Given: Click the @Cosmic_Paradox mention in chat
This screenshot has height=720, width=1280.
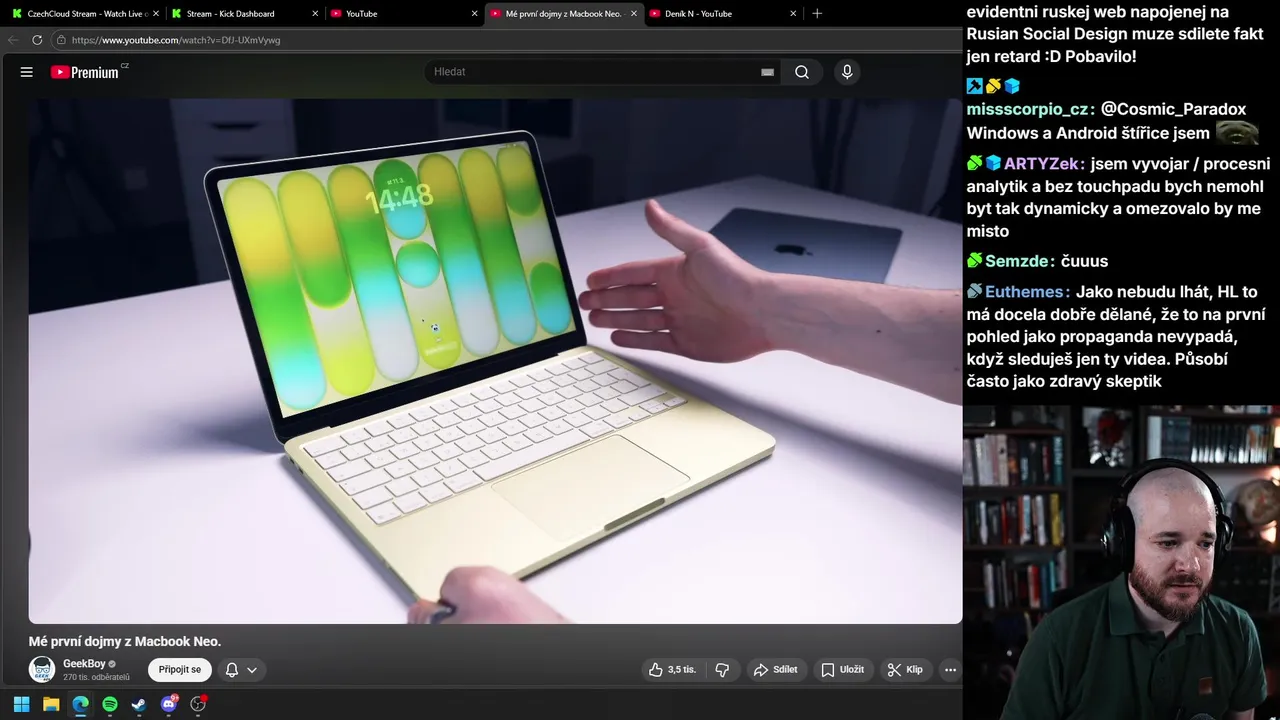Looking at the screenshot, I should coord(1173,109).
